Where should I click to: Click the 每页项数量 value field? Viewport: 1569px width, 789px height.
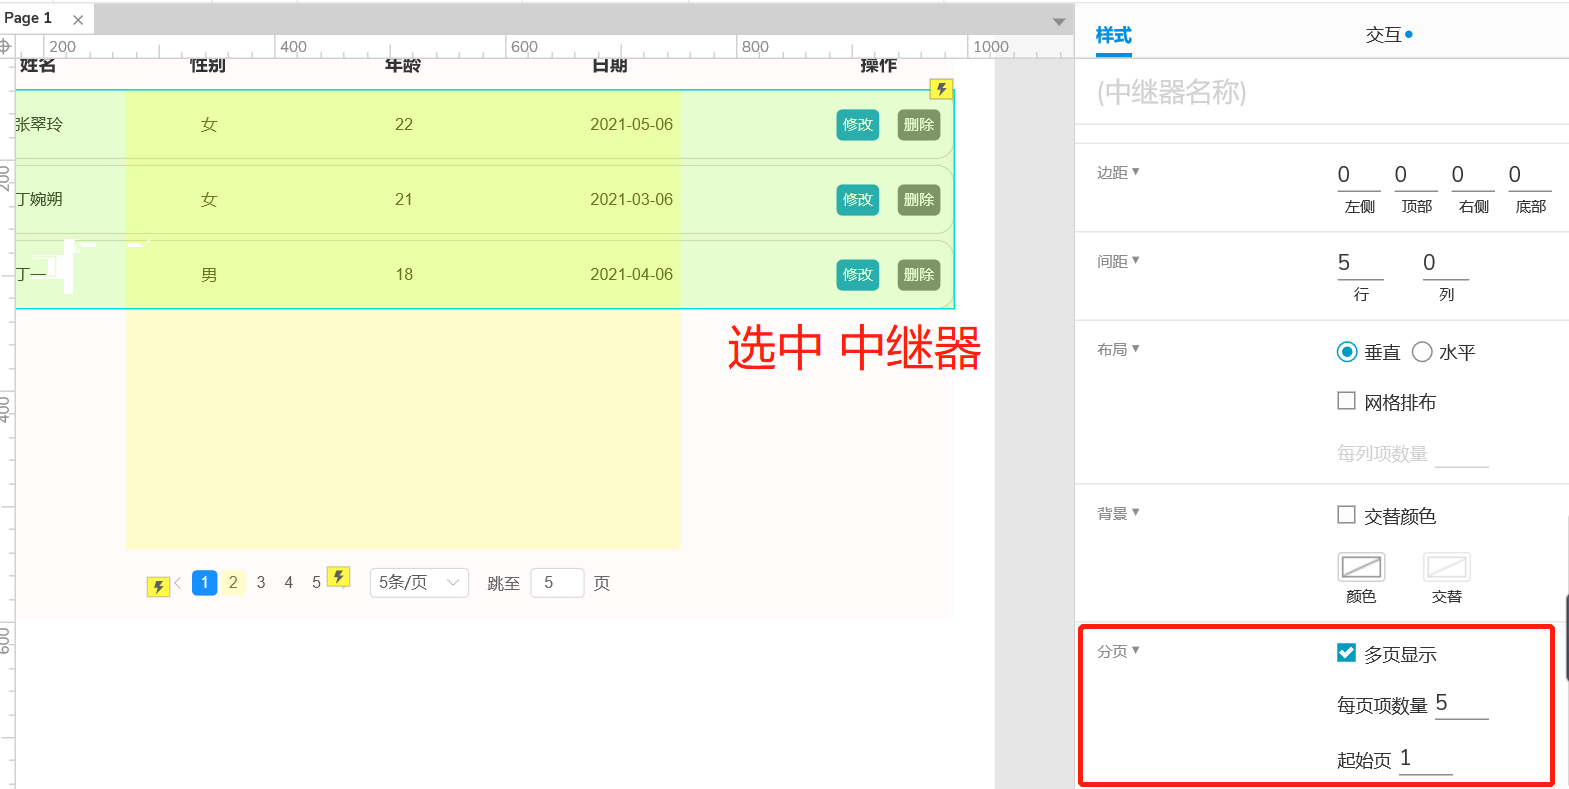(1461, 704)
